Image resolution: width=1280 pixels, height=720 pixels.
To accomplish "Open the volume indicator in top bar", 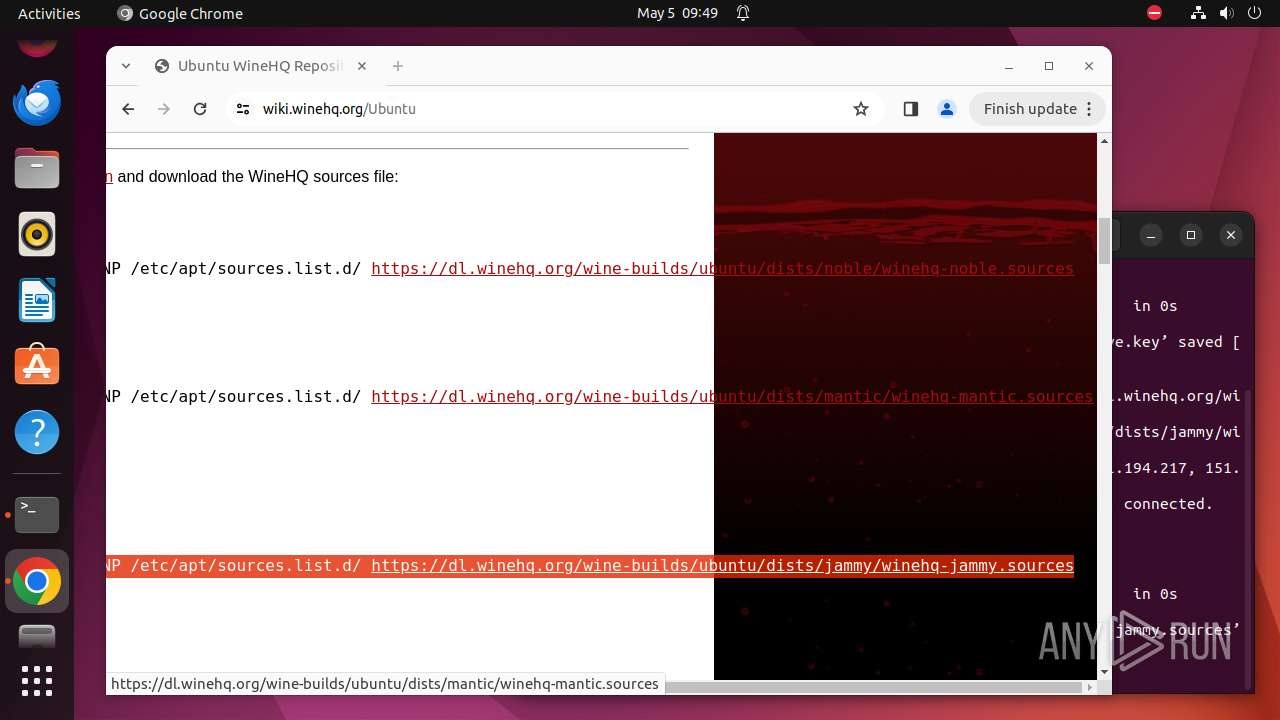I will [x=1226, y=13].
